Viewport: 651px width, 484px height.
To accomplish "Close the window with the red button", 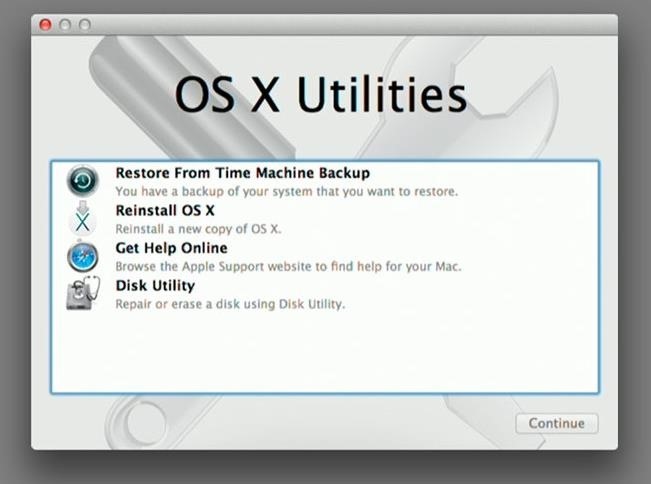I will [45, 24].
